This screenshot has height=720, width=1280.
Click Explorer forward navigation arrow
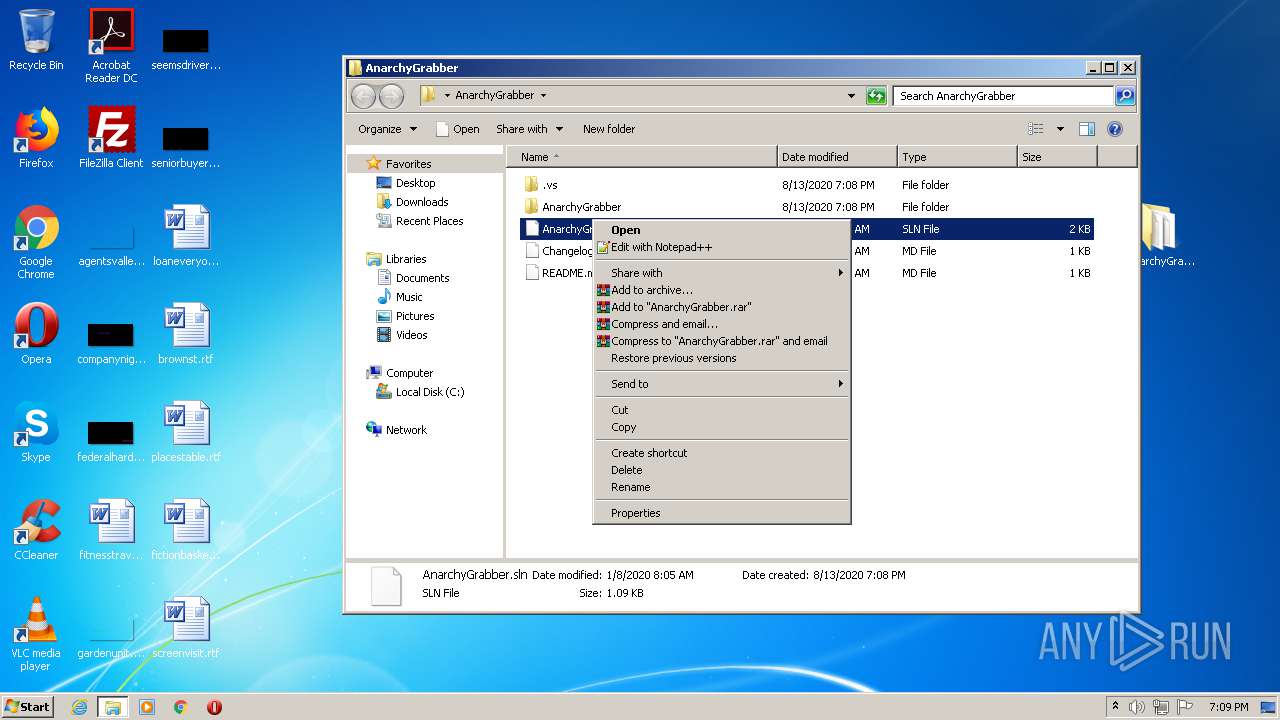click(x=391, y=96)
